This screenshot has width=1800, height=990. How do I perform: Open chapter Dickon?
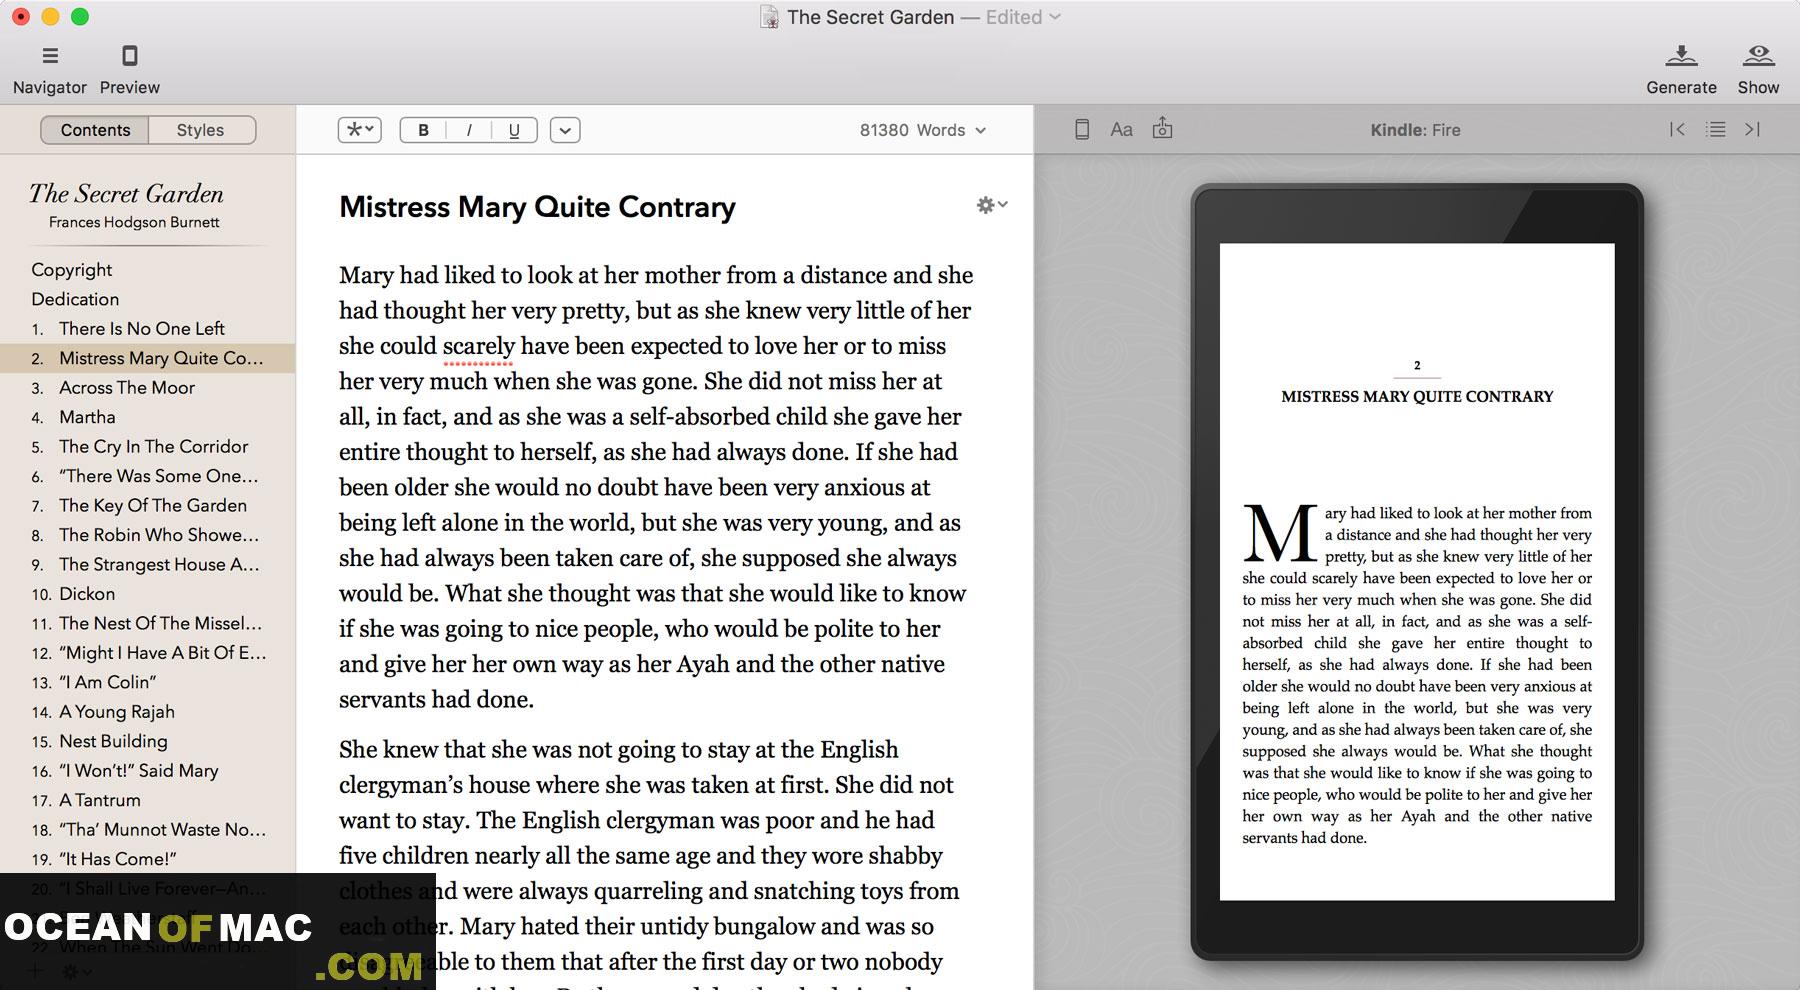click(x=148, y=594)
